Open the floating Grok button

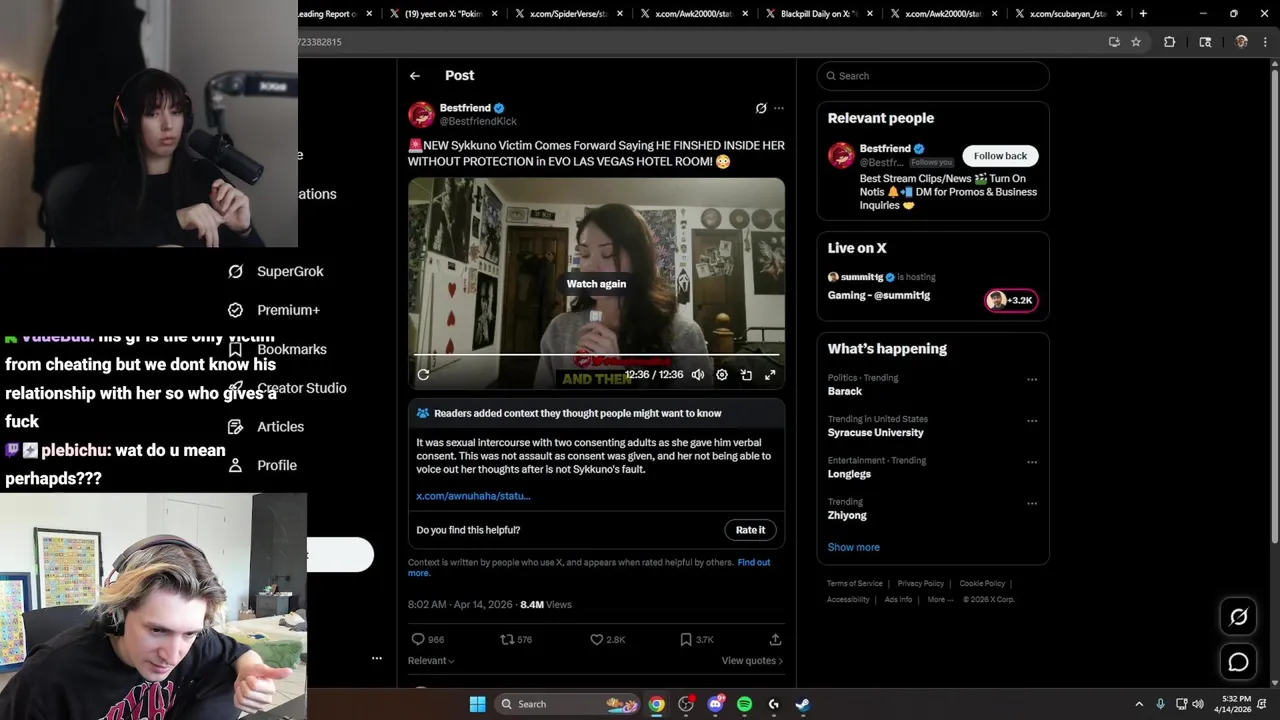(x=1238, y=617)
